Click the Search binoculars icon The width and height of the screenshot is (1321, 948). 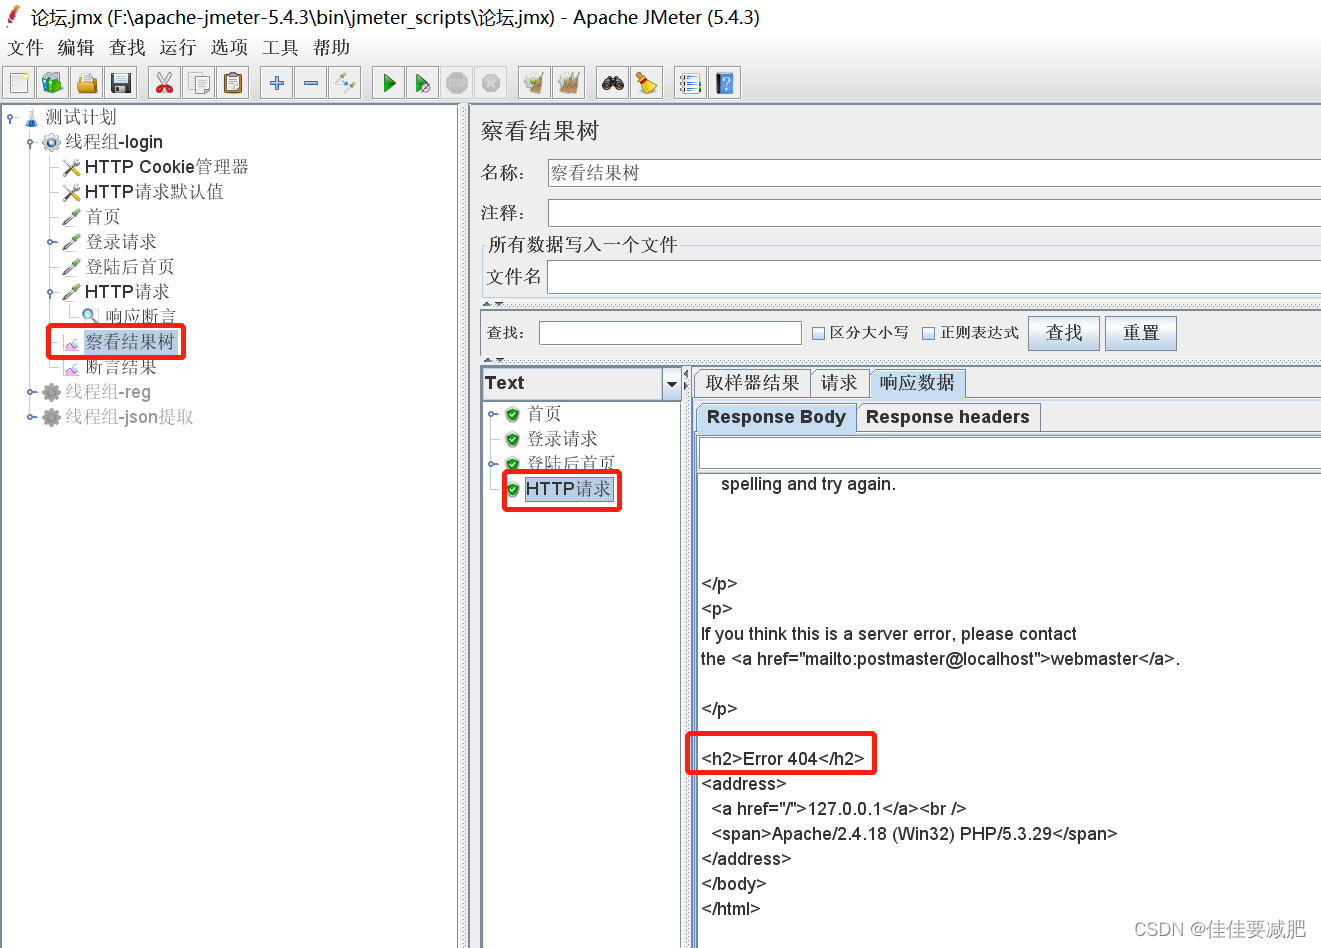613,83
